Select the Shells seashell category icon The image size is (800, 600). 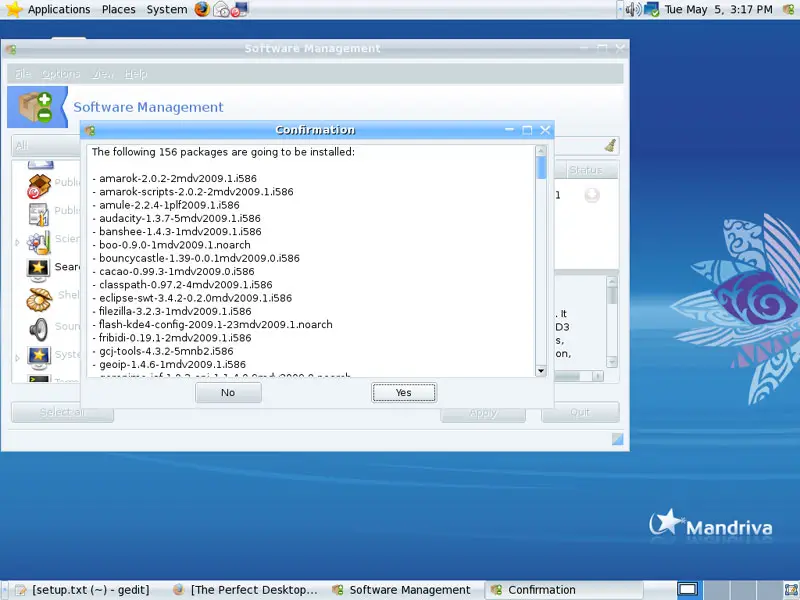click(x=39, y=299)
